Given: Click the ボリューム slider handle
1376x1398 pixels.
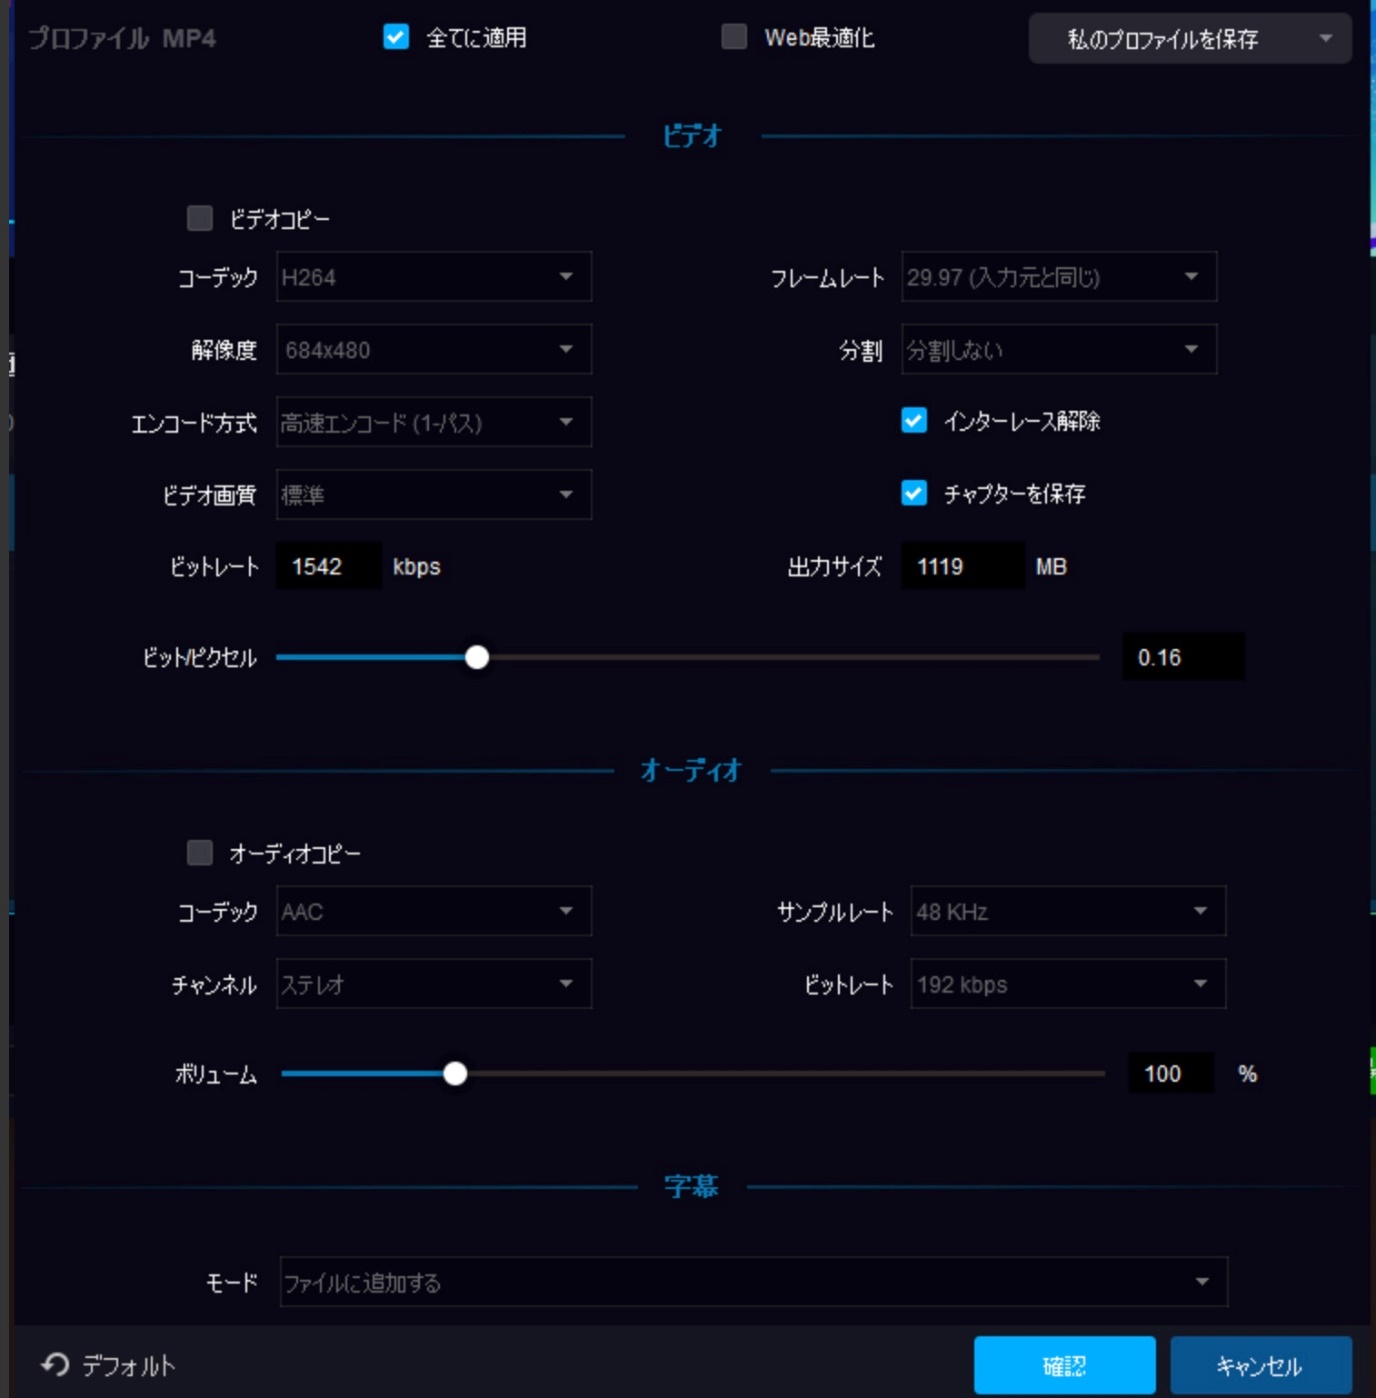Looking at the screenshot, I should click(455, 1073).
